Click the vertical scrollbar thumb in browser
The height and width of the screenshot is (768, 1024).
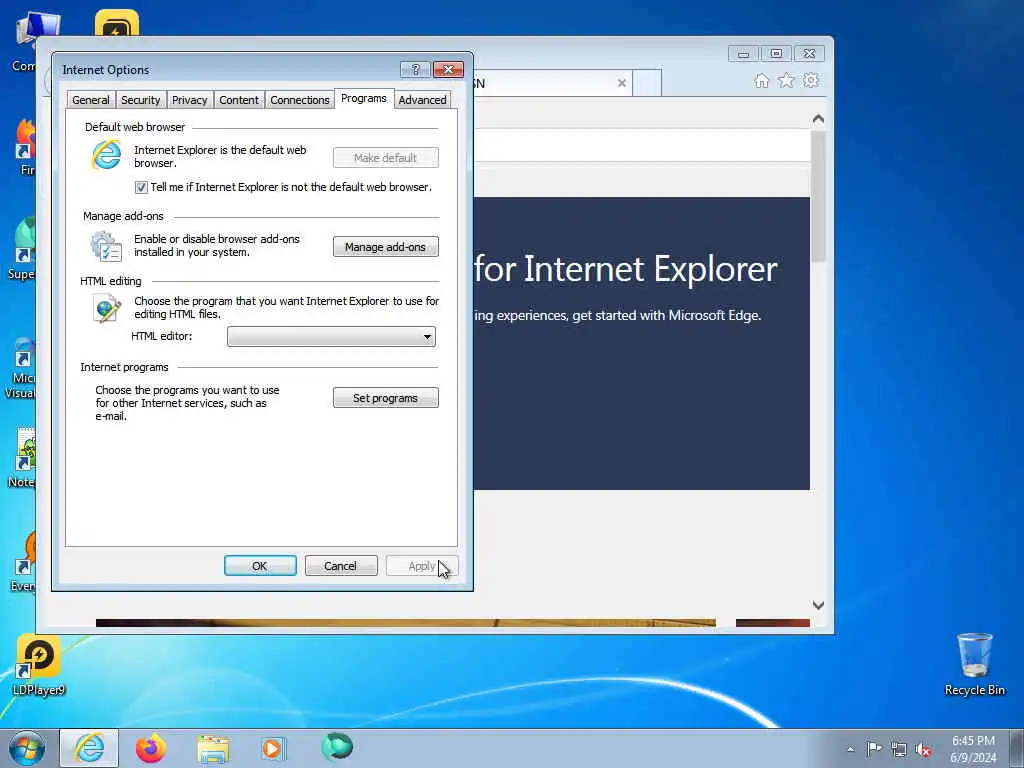[x=818, y=196]
